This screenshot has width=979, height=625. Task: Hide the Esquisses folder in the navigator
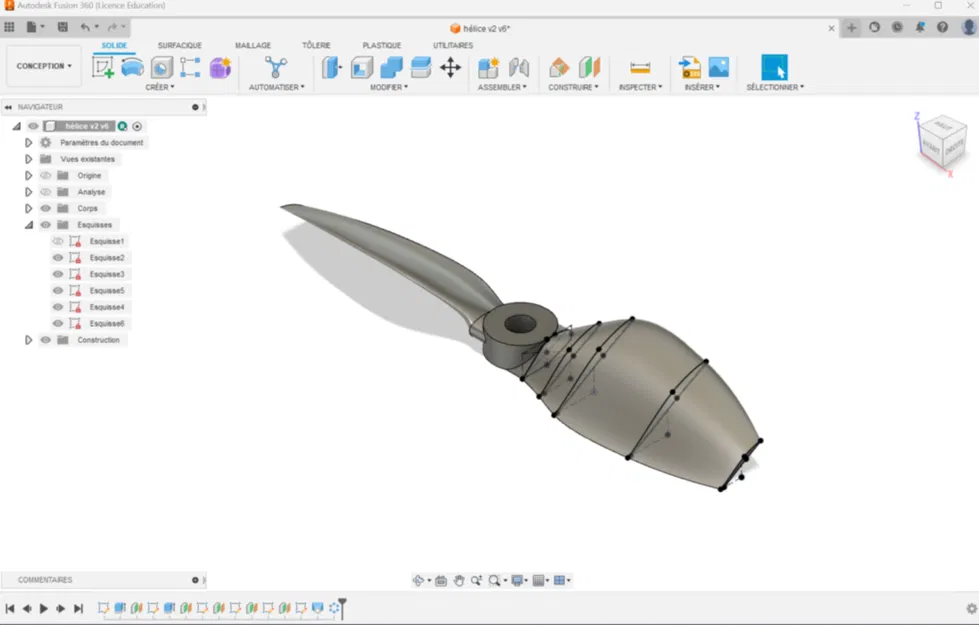46,224
